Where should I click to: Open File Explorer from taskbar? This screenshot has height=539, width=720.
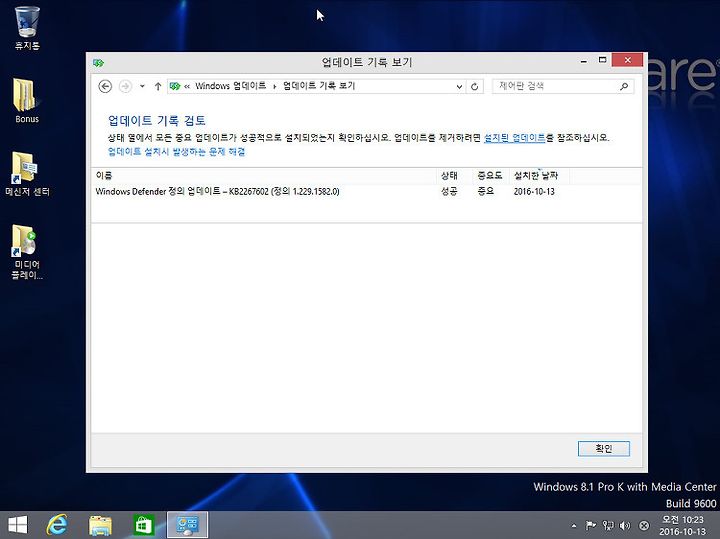pyautogui.click(x=100, y=524)
